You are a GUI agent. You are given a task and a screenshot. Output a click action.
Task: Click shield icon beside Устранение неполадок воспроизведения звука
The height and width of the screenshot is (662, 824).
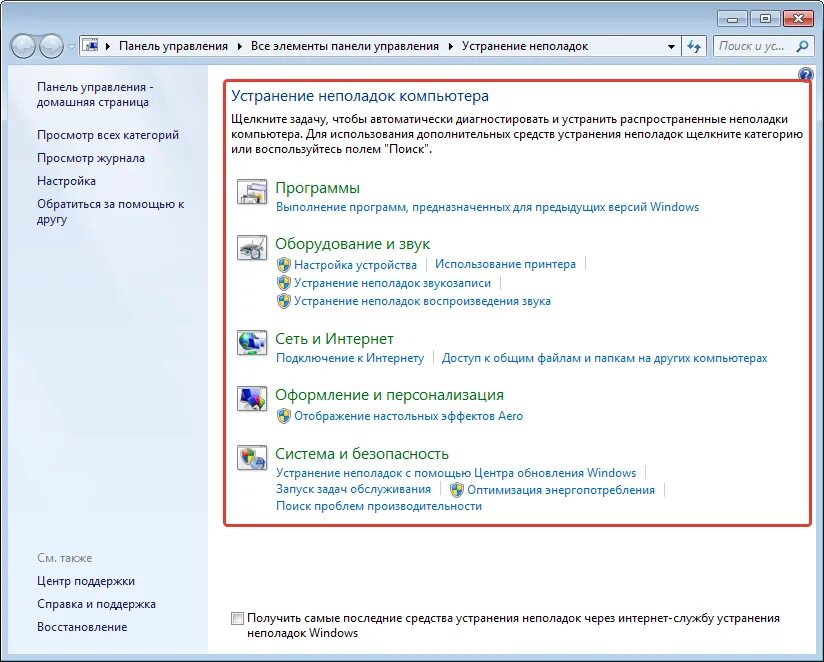284,301
